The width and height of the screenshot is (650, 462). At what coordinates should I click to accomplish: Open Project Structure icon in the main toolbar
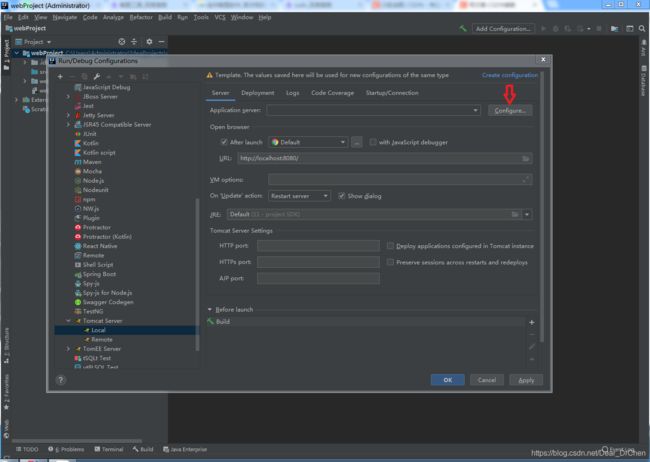[614, 29]
